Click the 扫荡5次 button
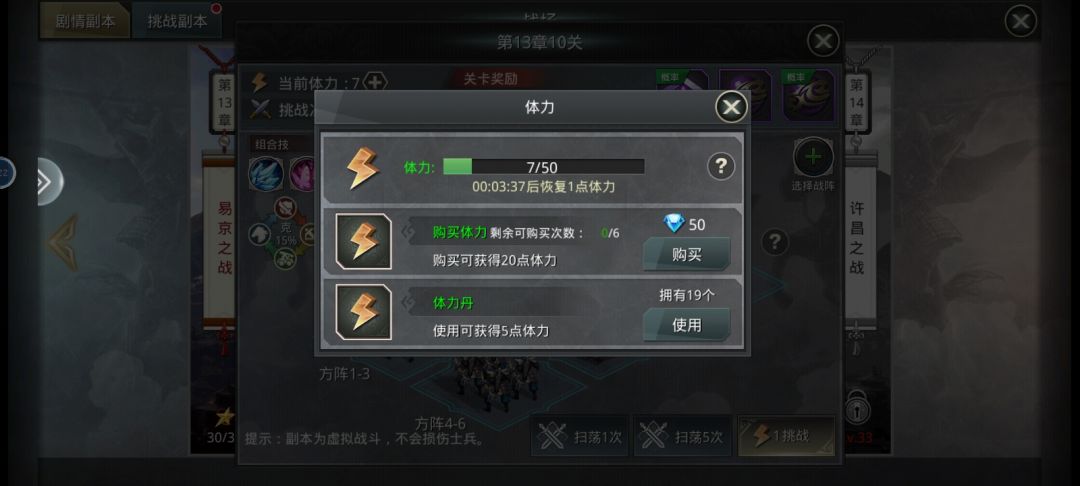The height and width of the screenshot is (486, 1080). click(x=681, y=436)
